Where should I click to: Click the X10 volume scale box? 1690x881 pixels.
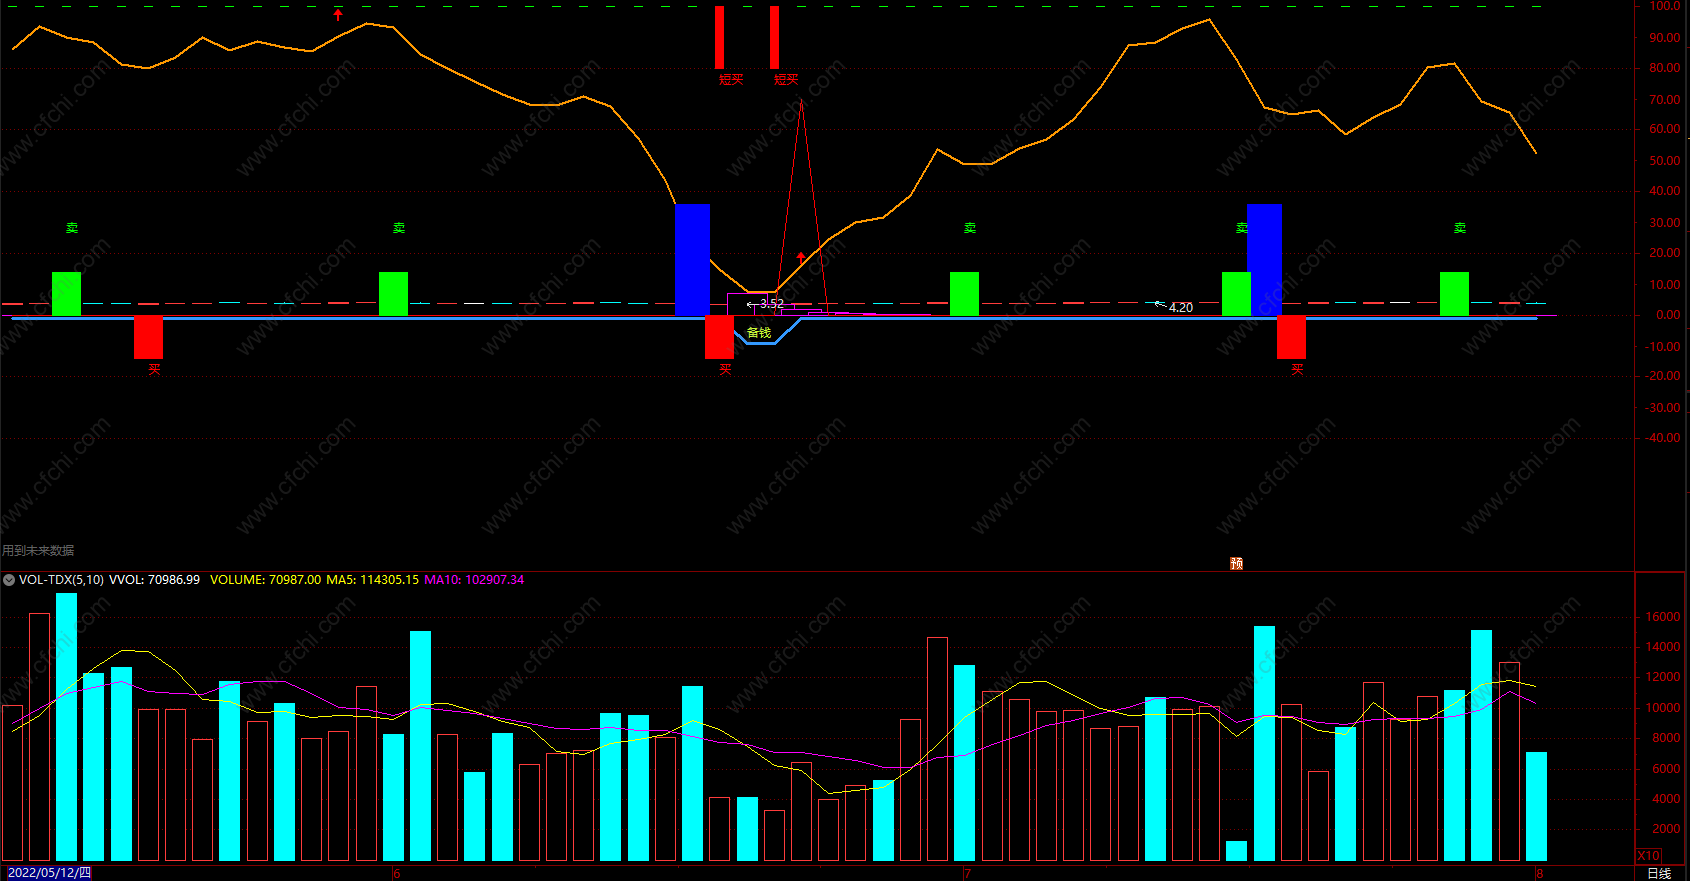coord(1648,856)
